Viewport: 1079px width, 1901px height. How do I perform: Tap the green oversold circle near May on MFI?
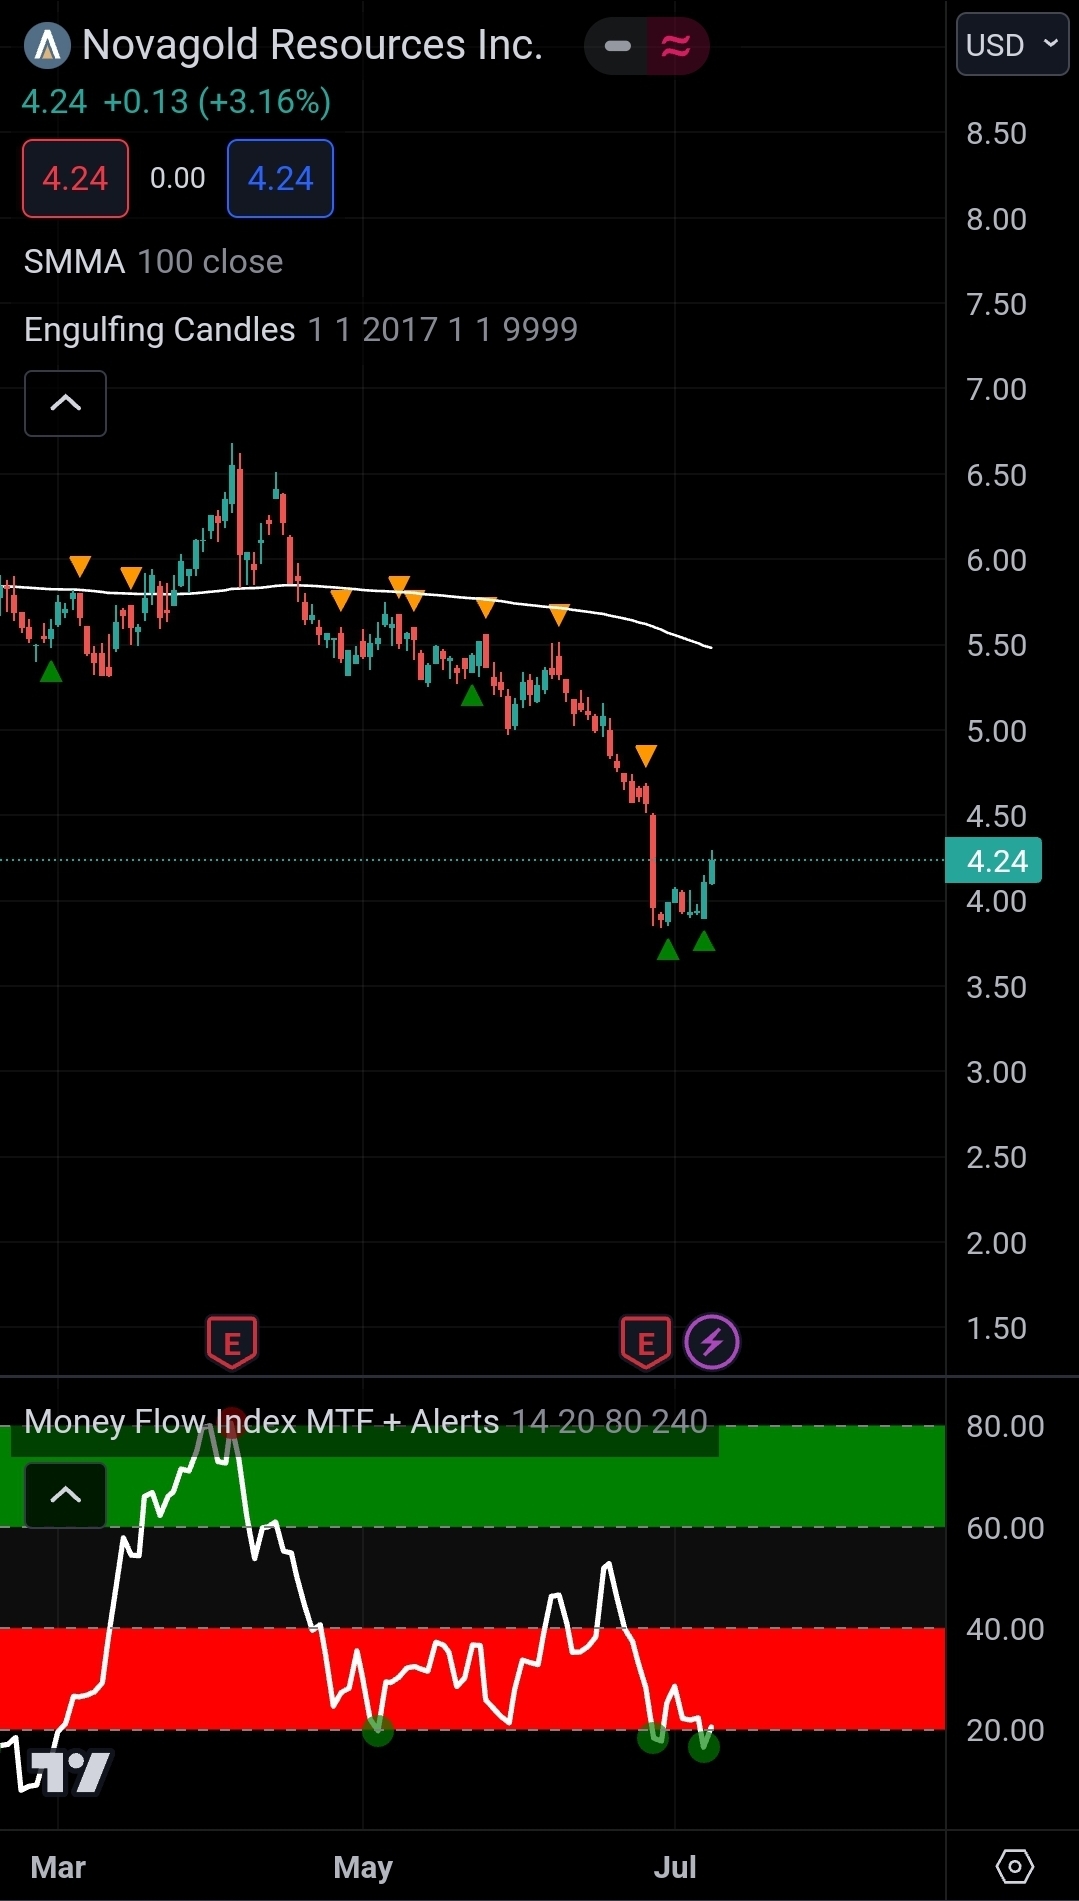click(378, 1730)
